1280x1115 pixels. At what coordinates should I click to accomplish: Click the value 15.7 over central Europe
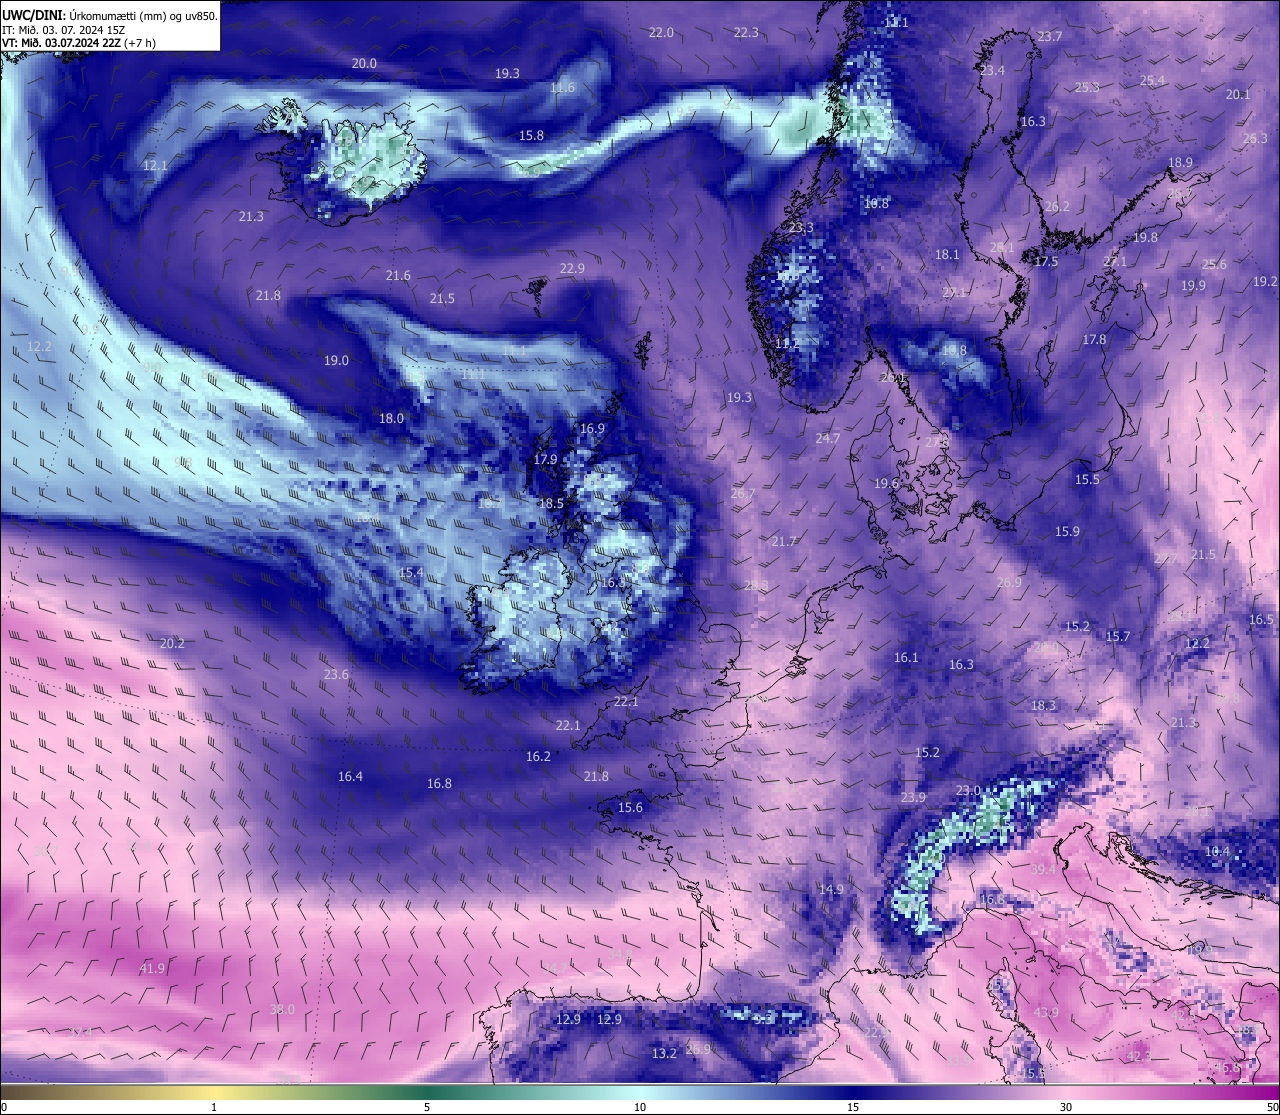click(1117, 636)
